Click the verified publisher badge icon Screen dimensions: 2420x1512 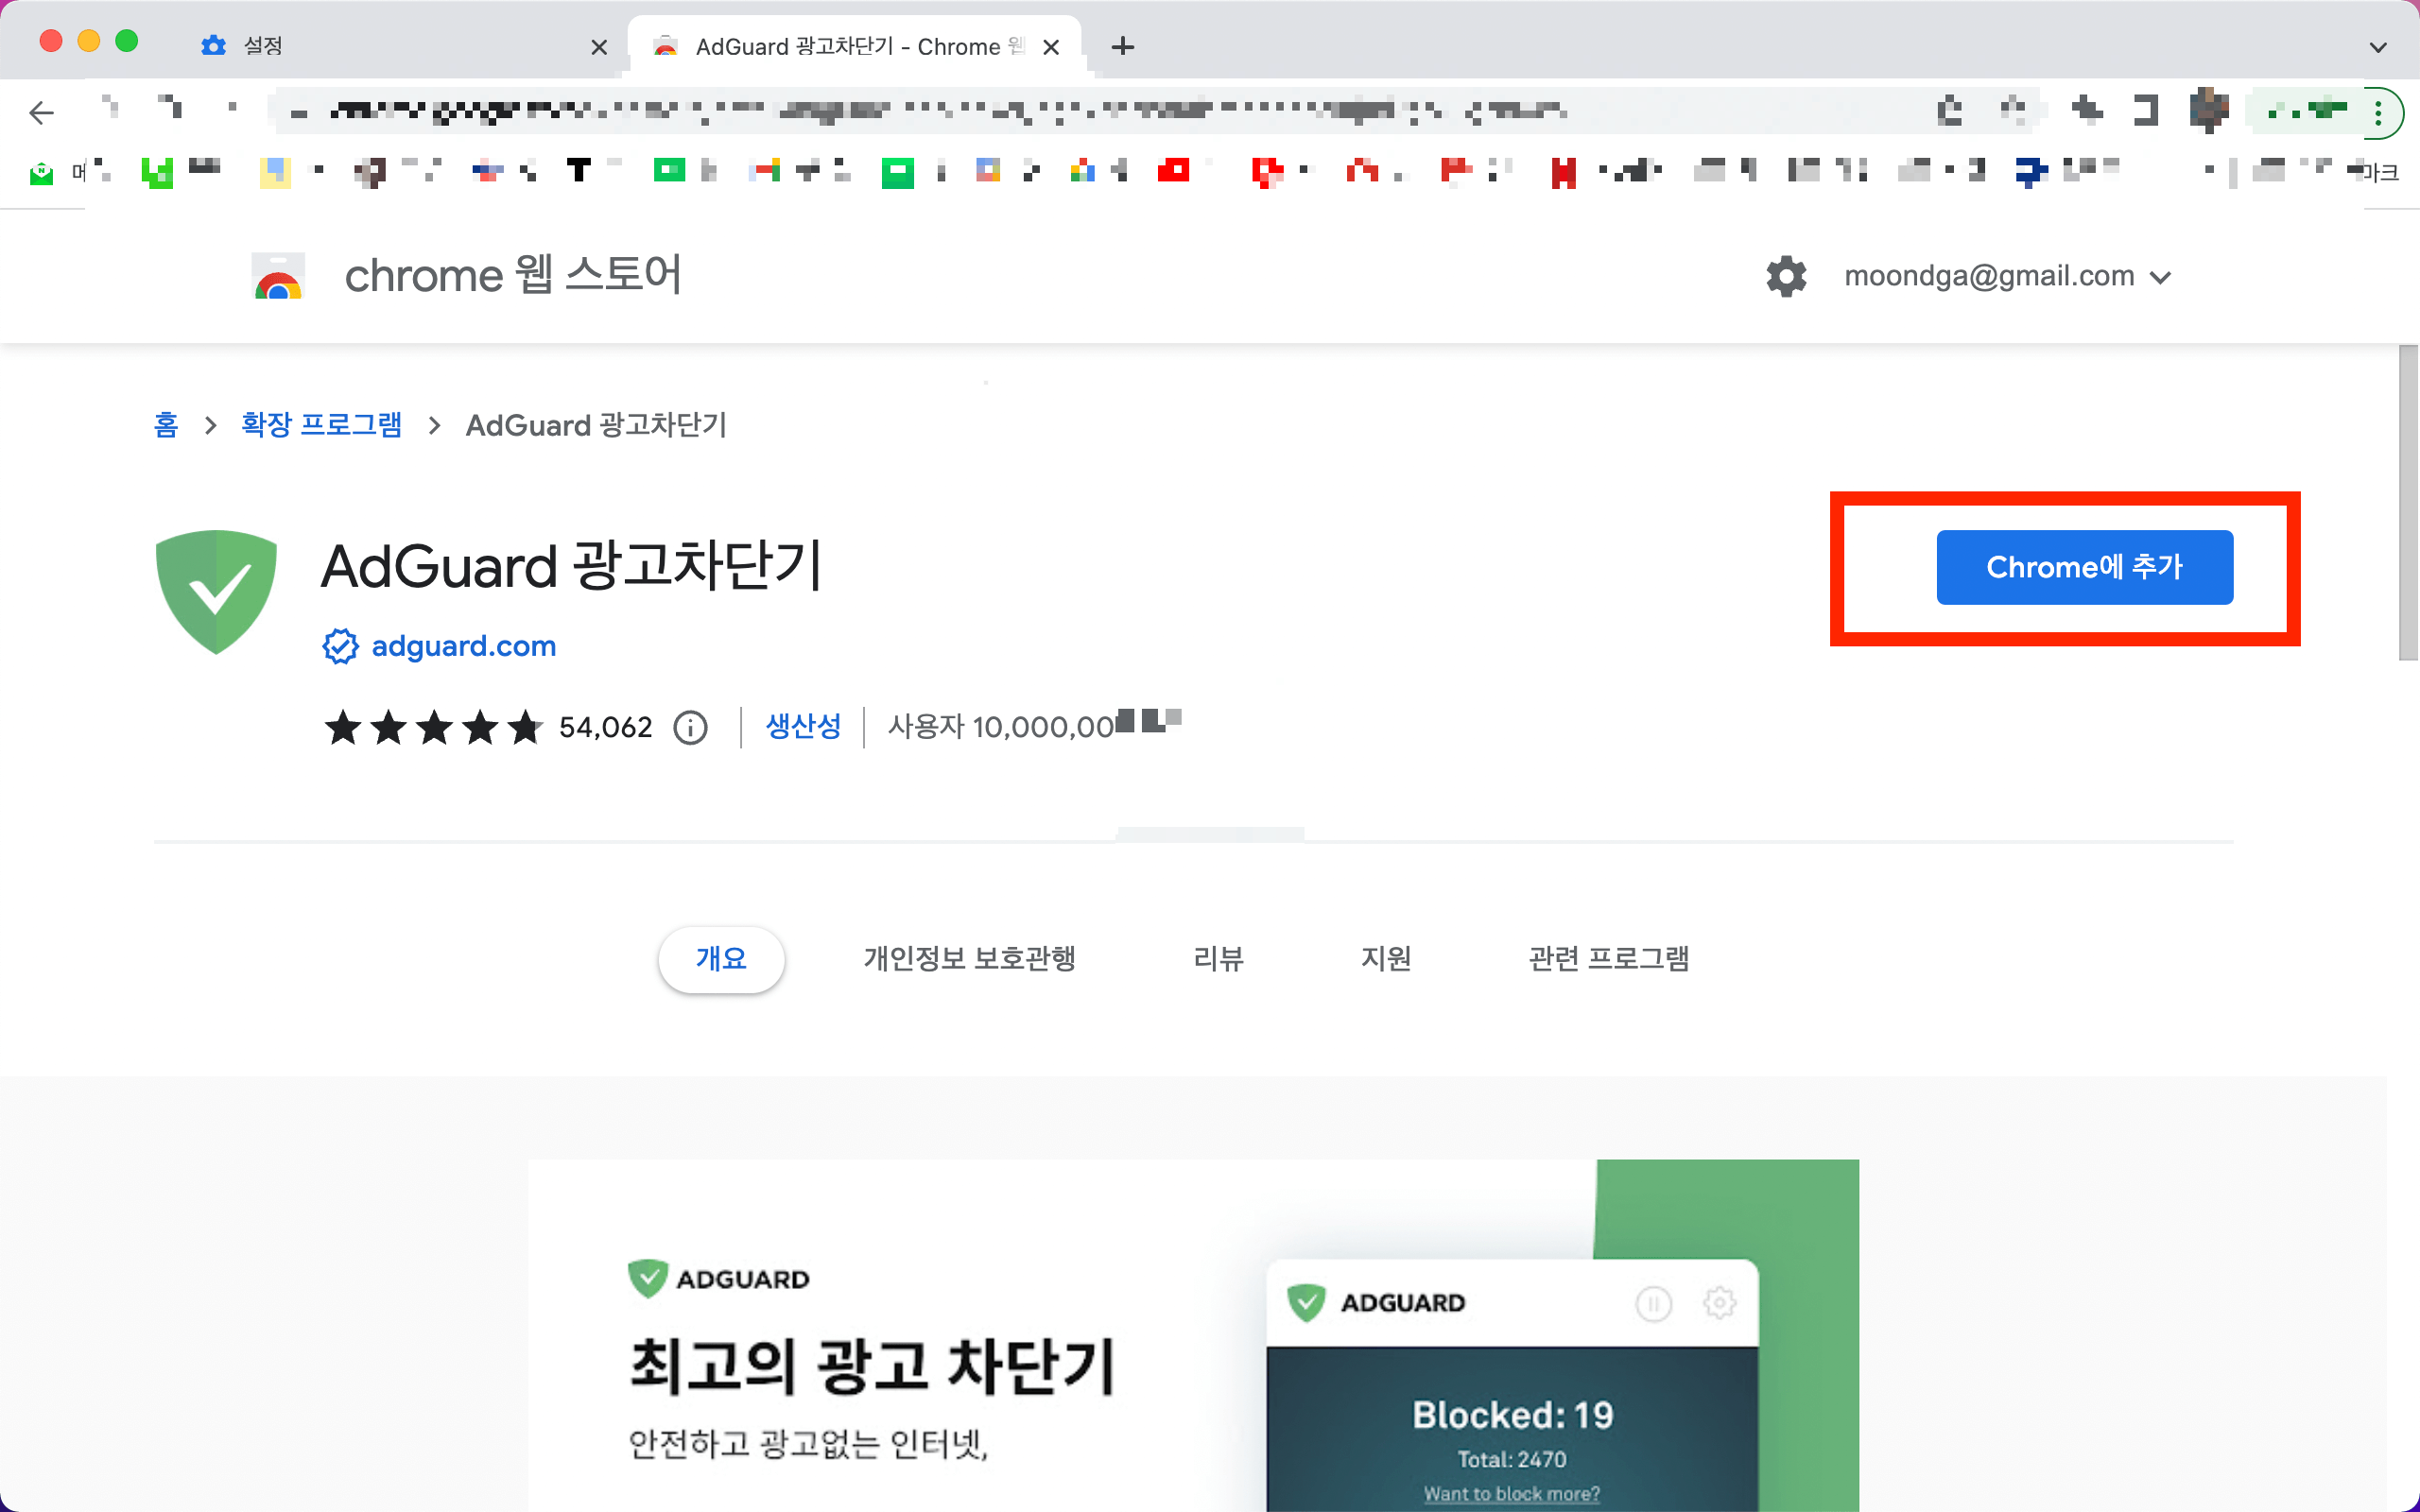tap(340, 646)
